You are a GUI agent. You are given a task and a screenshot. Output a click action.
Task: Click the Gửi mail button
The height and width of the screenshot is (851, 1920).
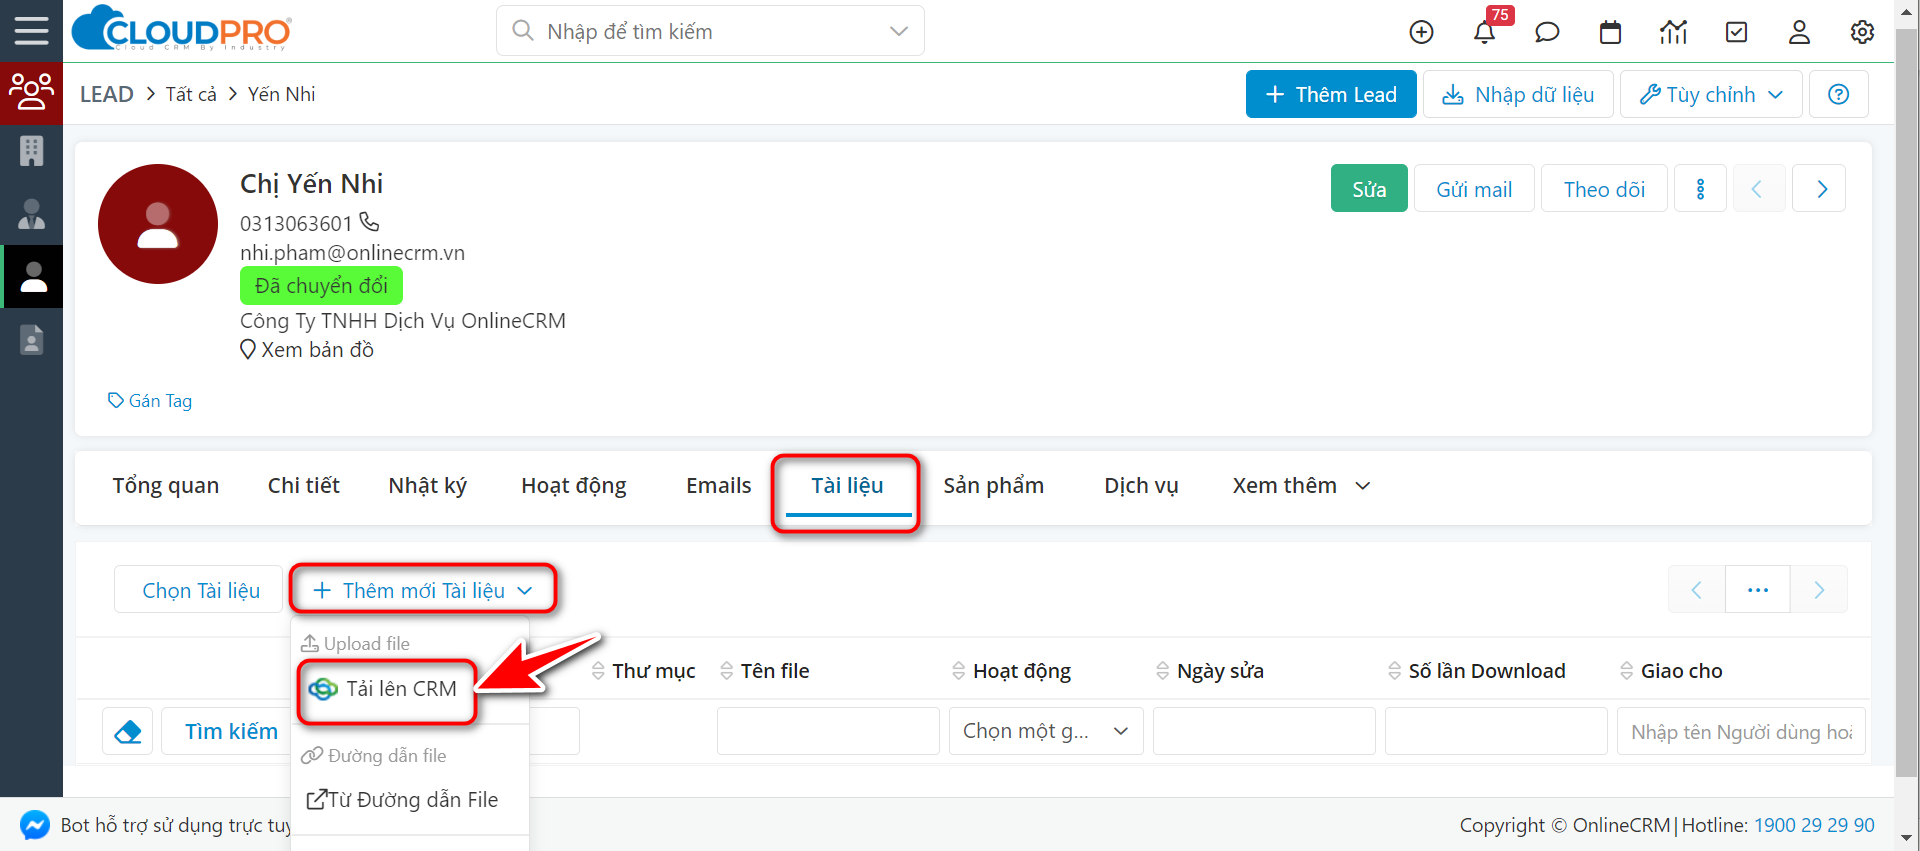click(1474, 189)
